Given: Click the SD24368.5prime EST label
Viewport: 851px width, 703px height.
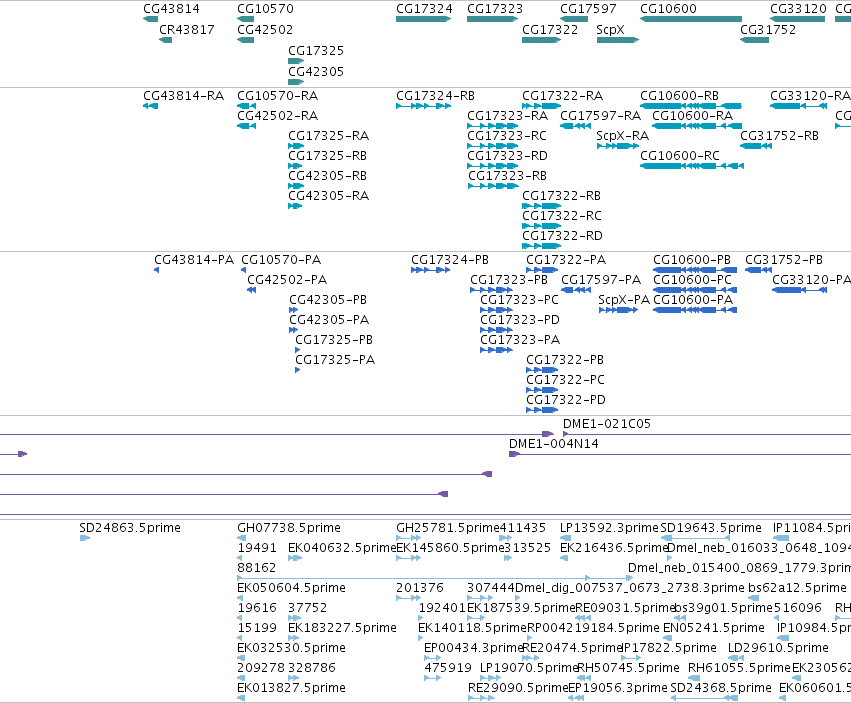Looking at the screenshot, I should [721, 688].
